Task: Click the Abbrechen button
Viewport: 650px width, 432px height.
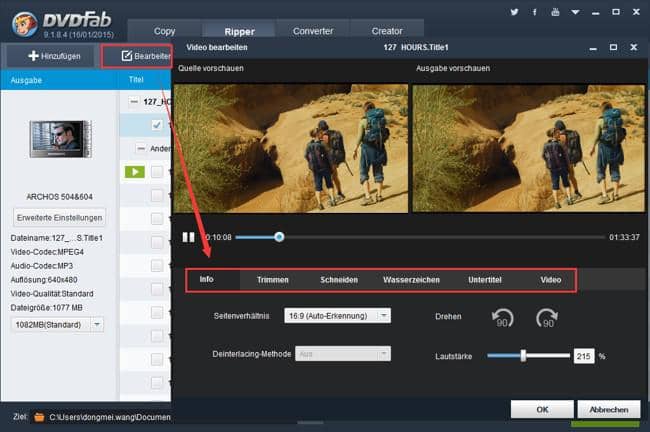Action: 609,410
